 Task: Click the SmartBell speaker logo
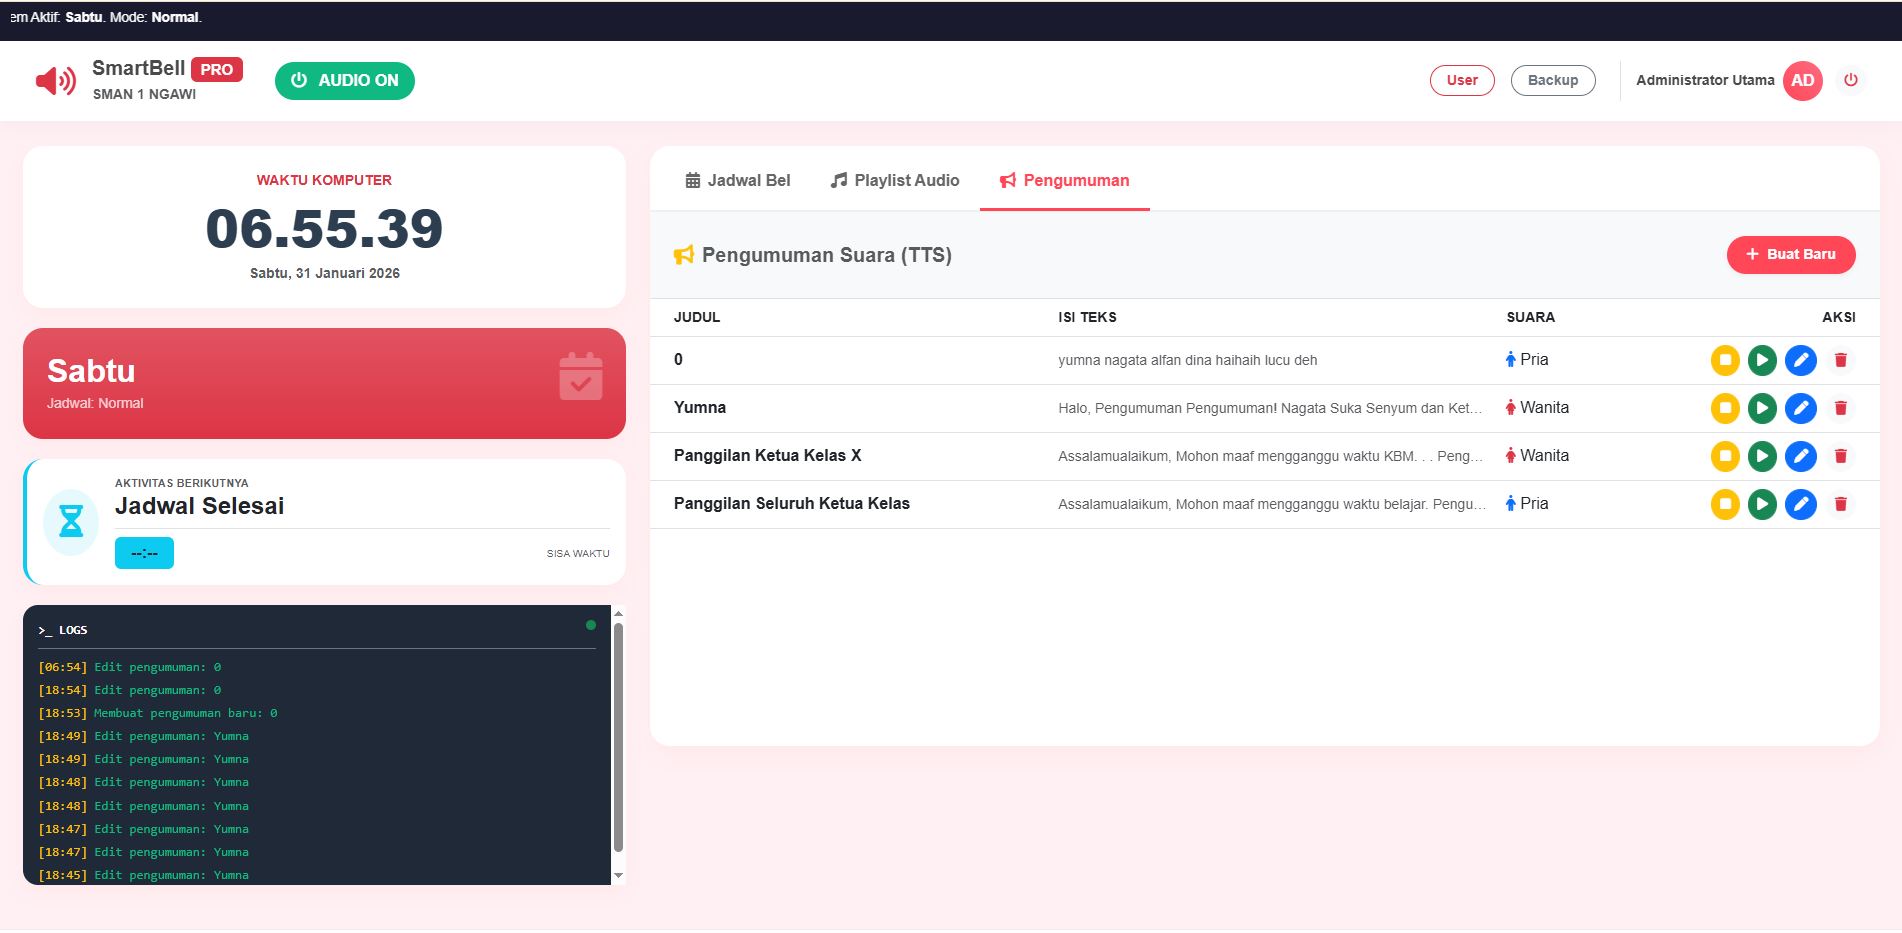point(55,81)
